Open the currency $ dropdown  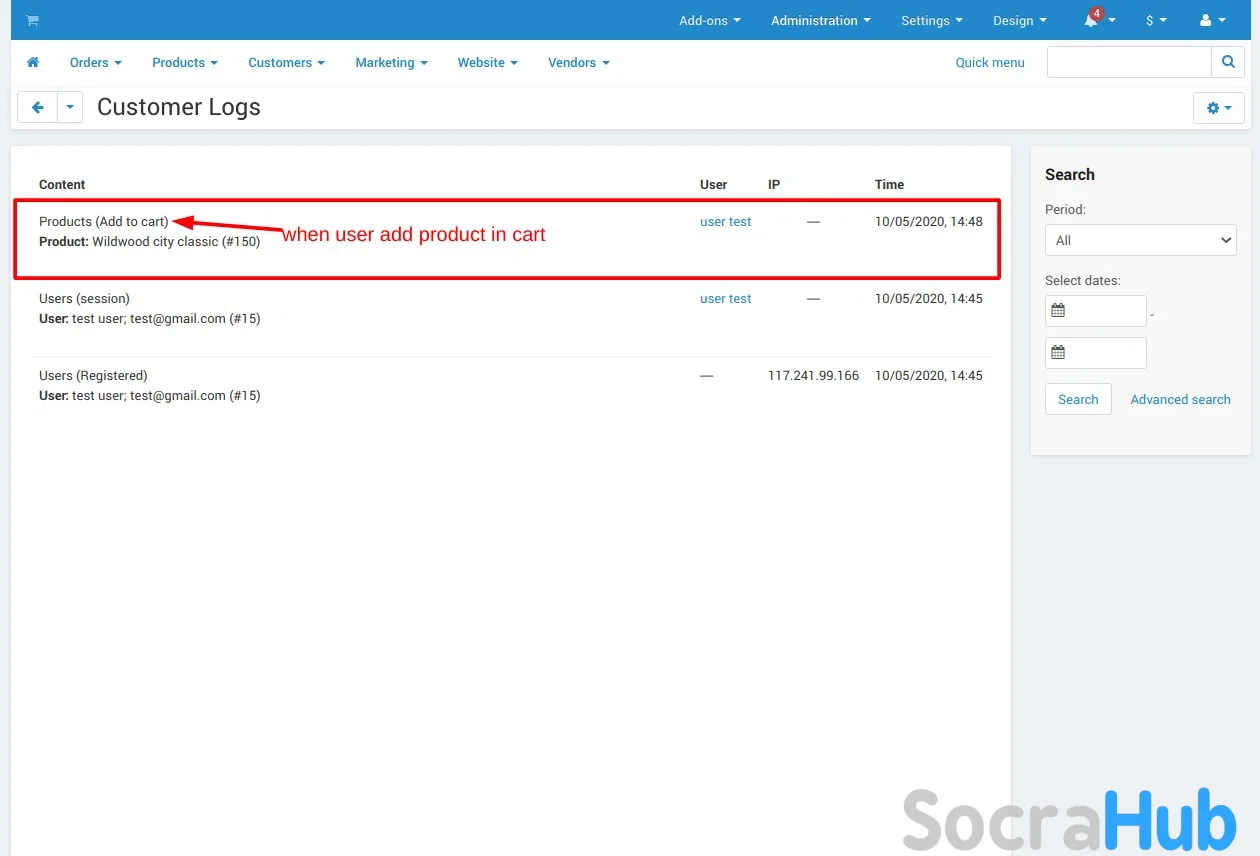pyautogui.click(x=1156, y=20)
